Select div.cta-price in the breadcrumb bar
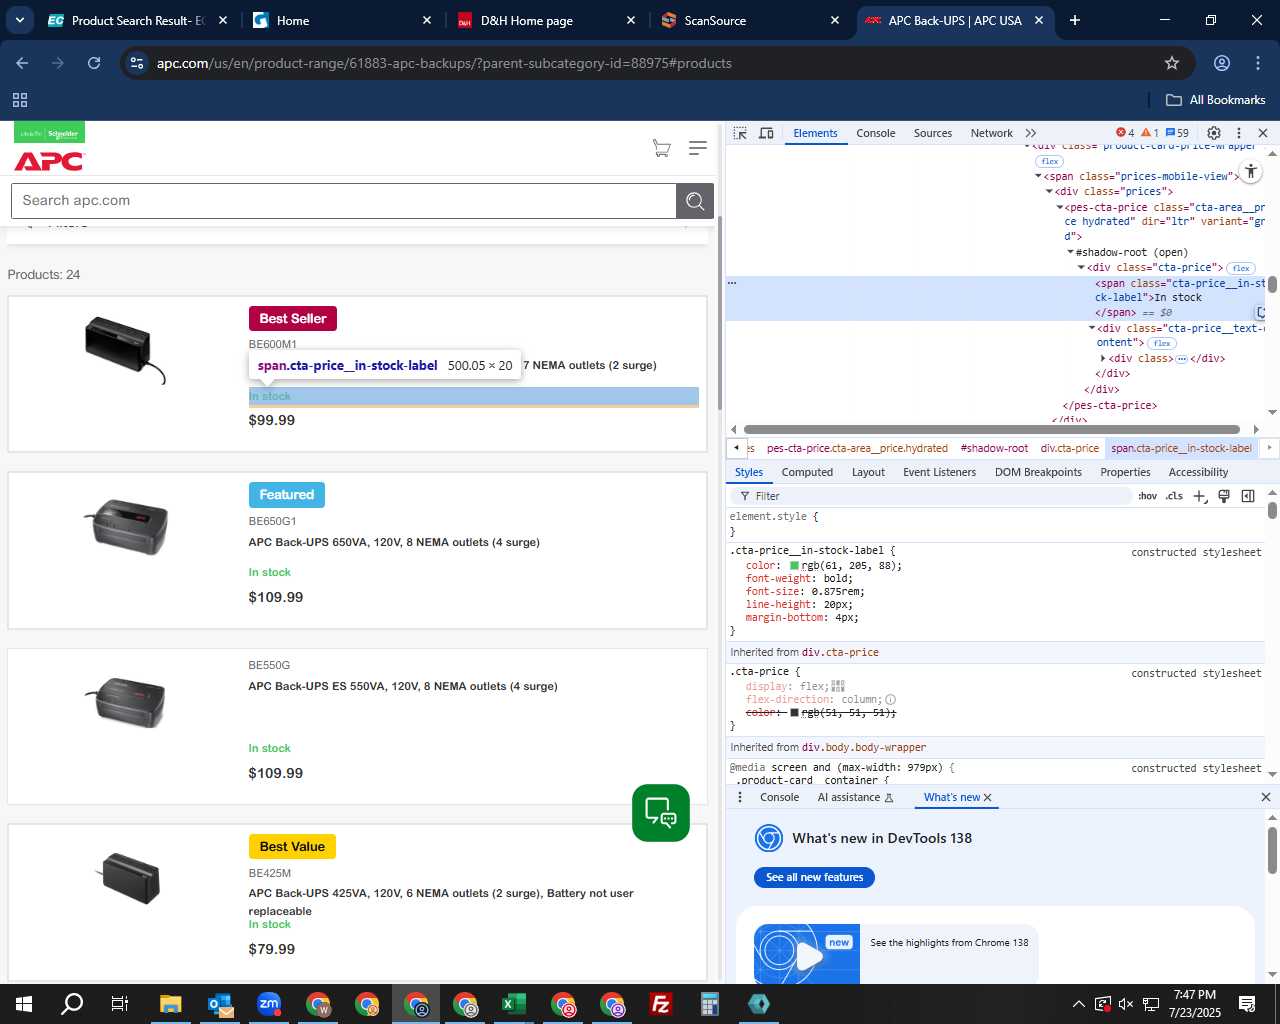 [1069, 448]
